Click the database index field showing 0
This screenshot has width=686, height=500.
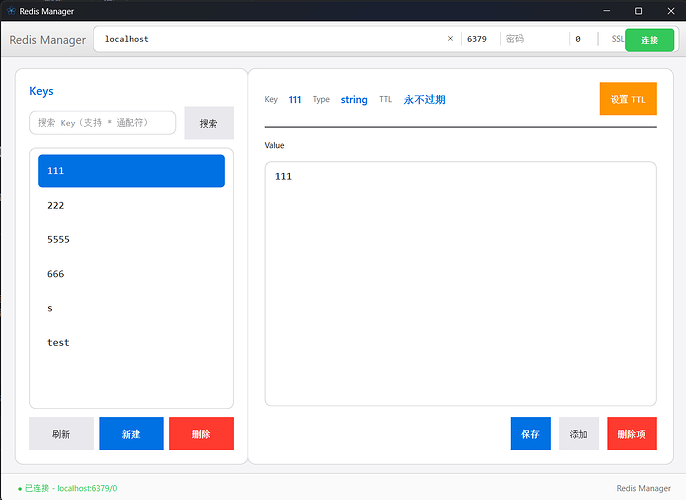point(583,39)
